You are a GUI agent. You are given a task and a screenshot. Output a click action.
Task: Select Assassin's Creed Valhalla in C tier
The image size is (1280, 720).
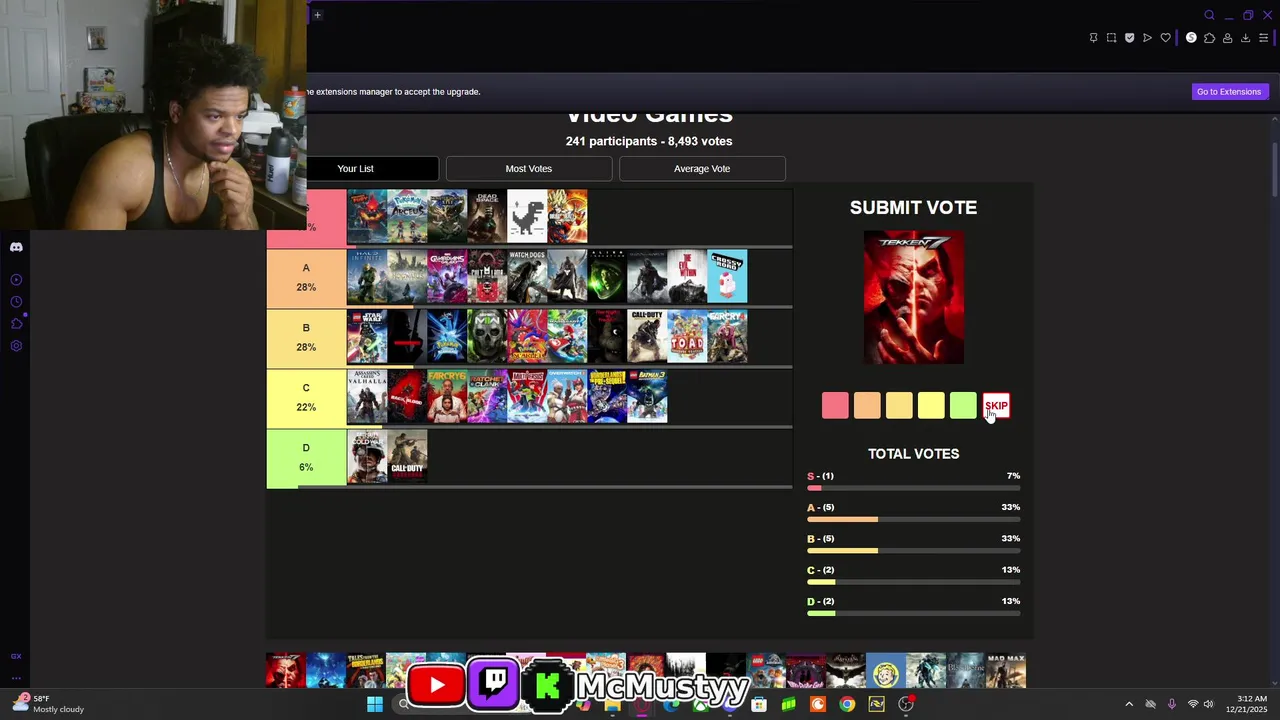367,396
